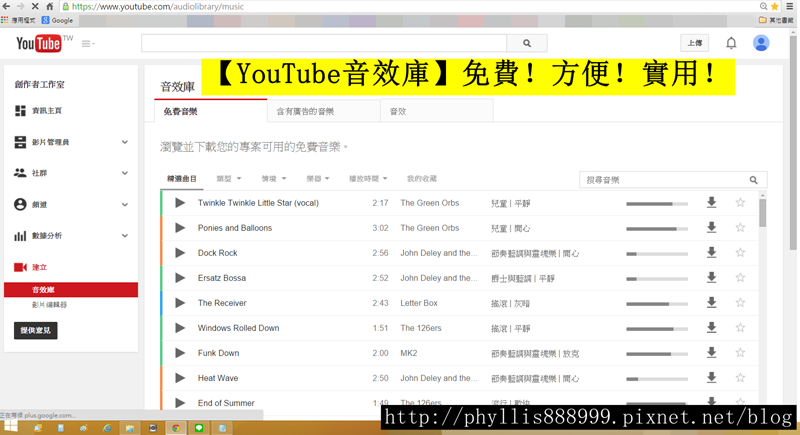
Task: Focus the YouTube top search box
Action: click(x=324, y=43)
